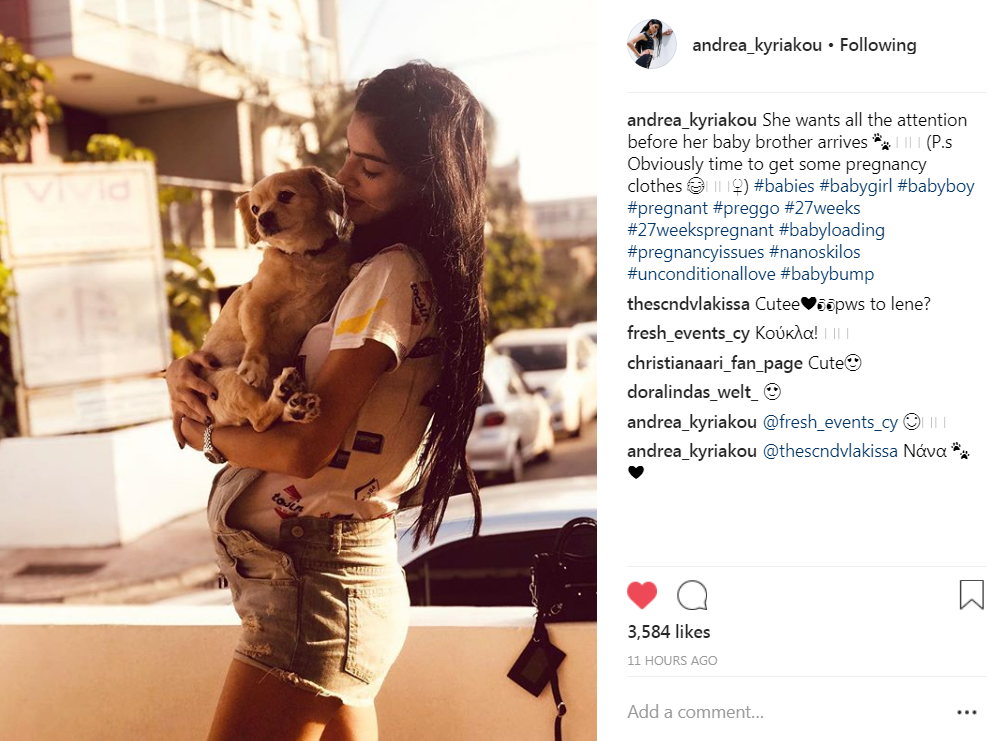Screen dimensions: 1002x741
Task: Open andrea_kyriakou username in header
Action: [757, 45]
